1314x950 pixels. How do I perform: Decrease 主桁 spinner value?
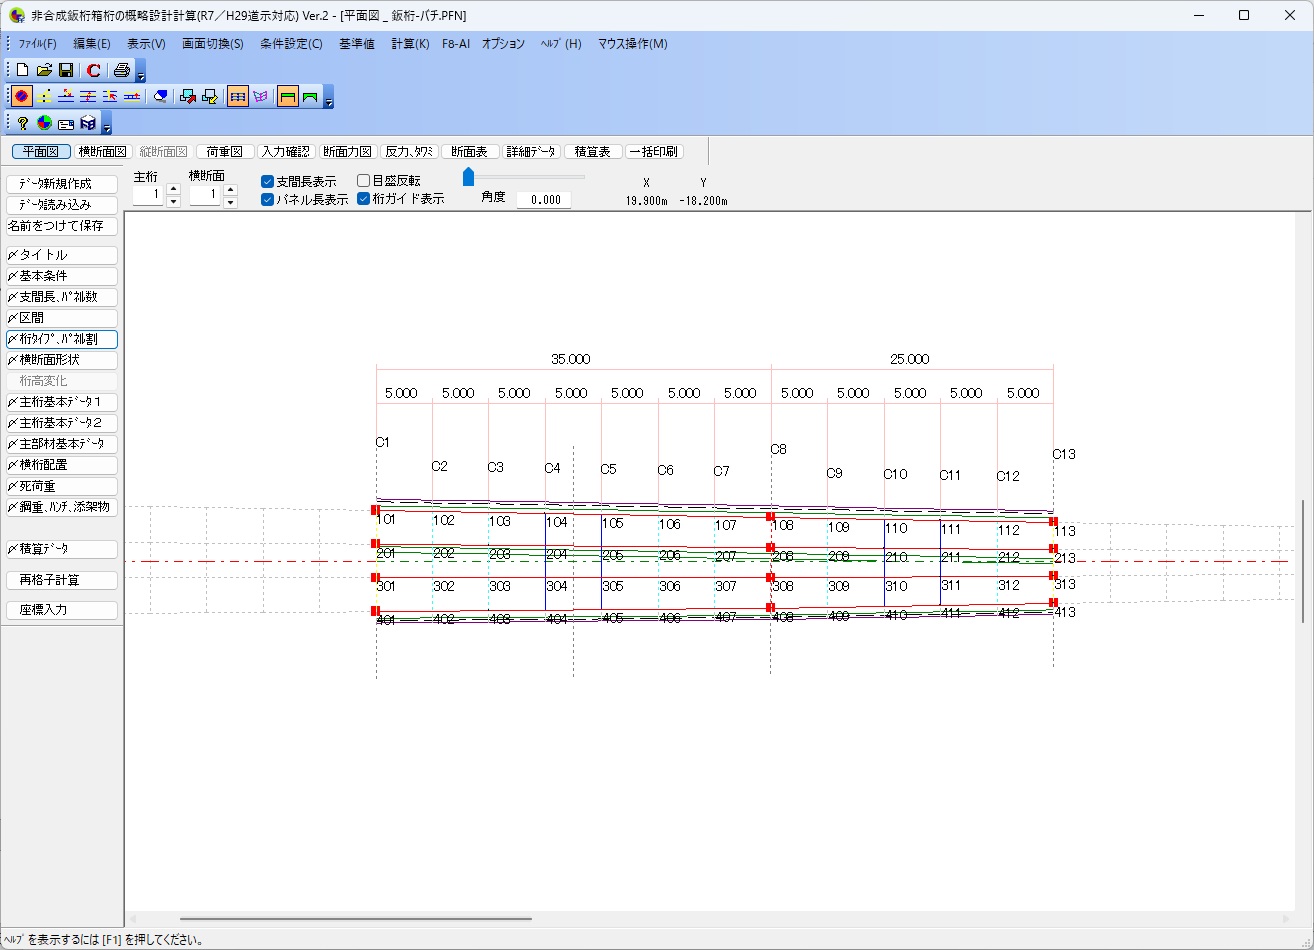173,201
